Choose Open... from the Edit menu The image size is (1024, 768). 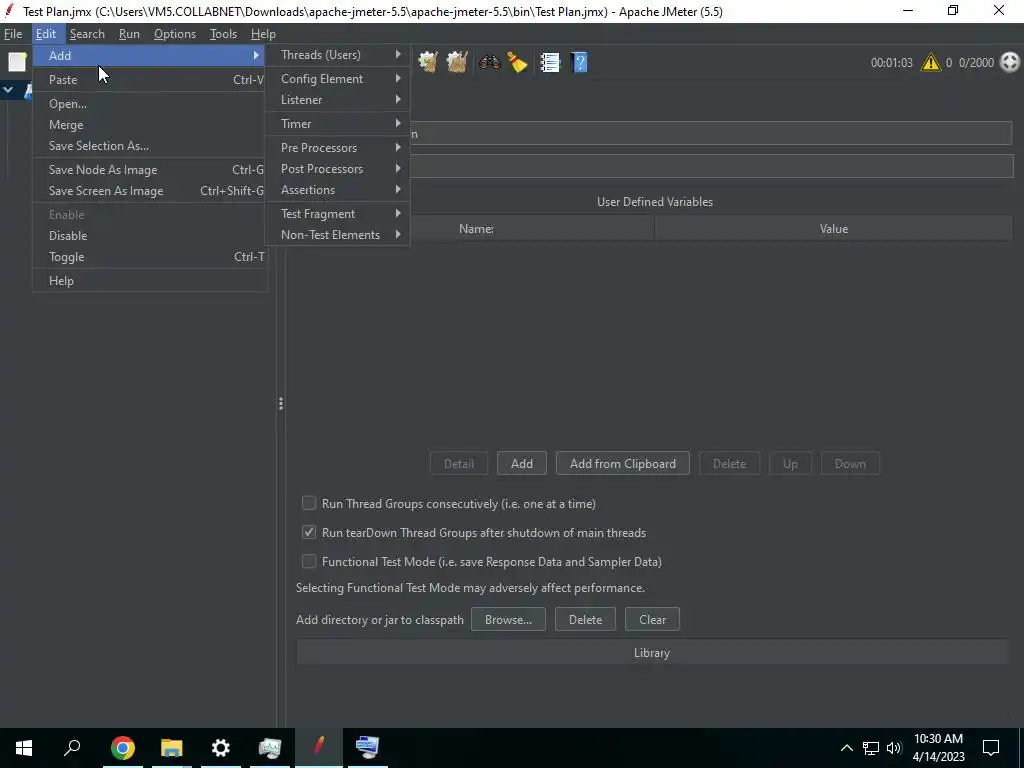150,104
